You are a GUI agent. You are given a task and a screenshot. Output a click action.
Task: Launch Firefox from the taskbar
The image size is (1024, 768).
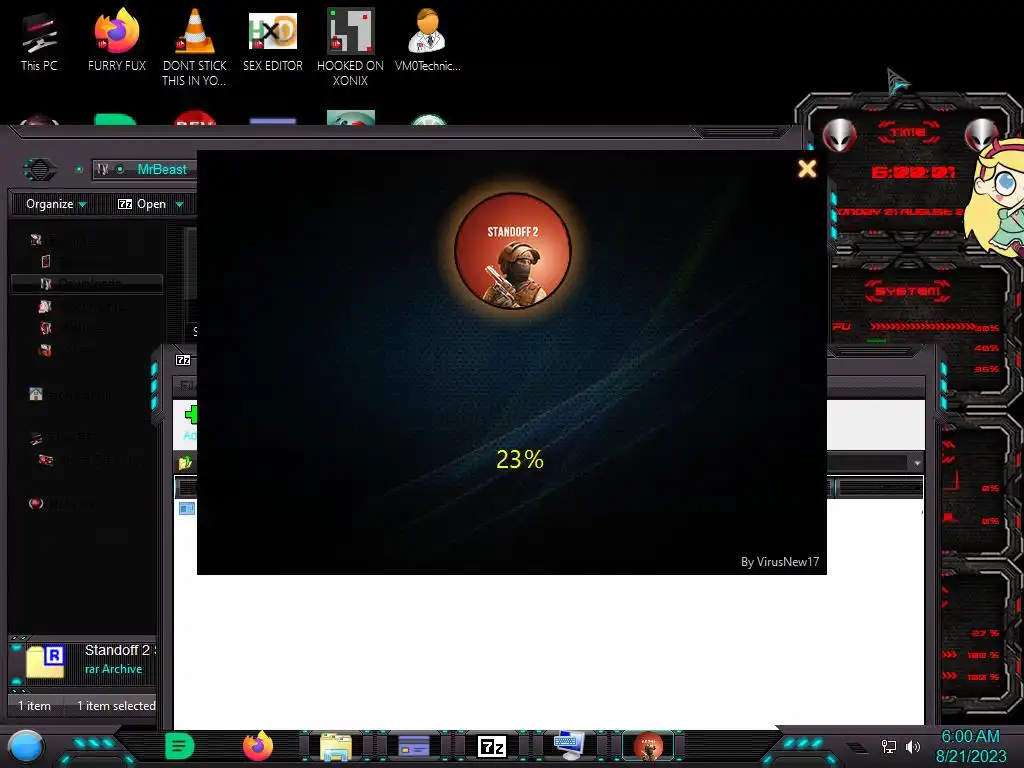(x=258, y=746)
